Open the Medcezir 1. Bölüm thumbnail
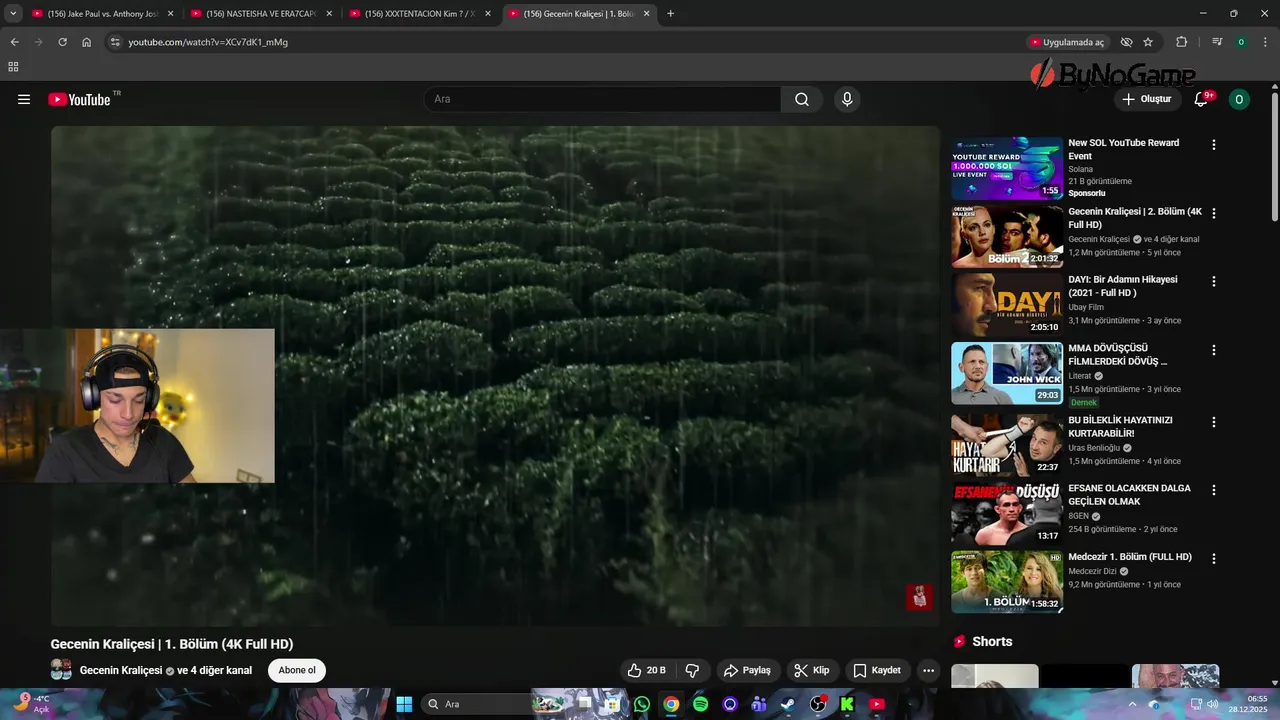1280x720 pixels. 1007,581
